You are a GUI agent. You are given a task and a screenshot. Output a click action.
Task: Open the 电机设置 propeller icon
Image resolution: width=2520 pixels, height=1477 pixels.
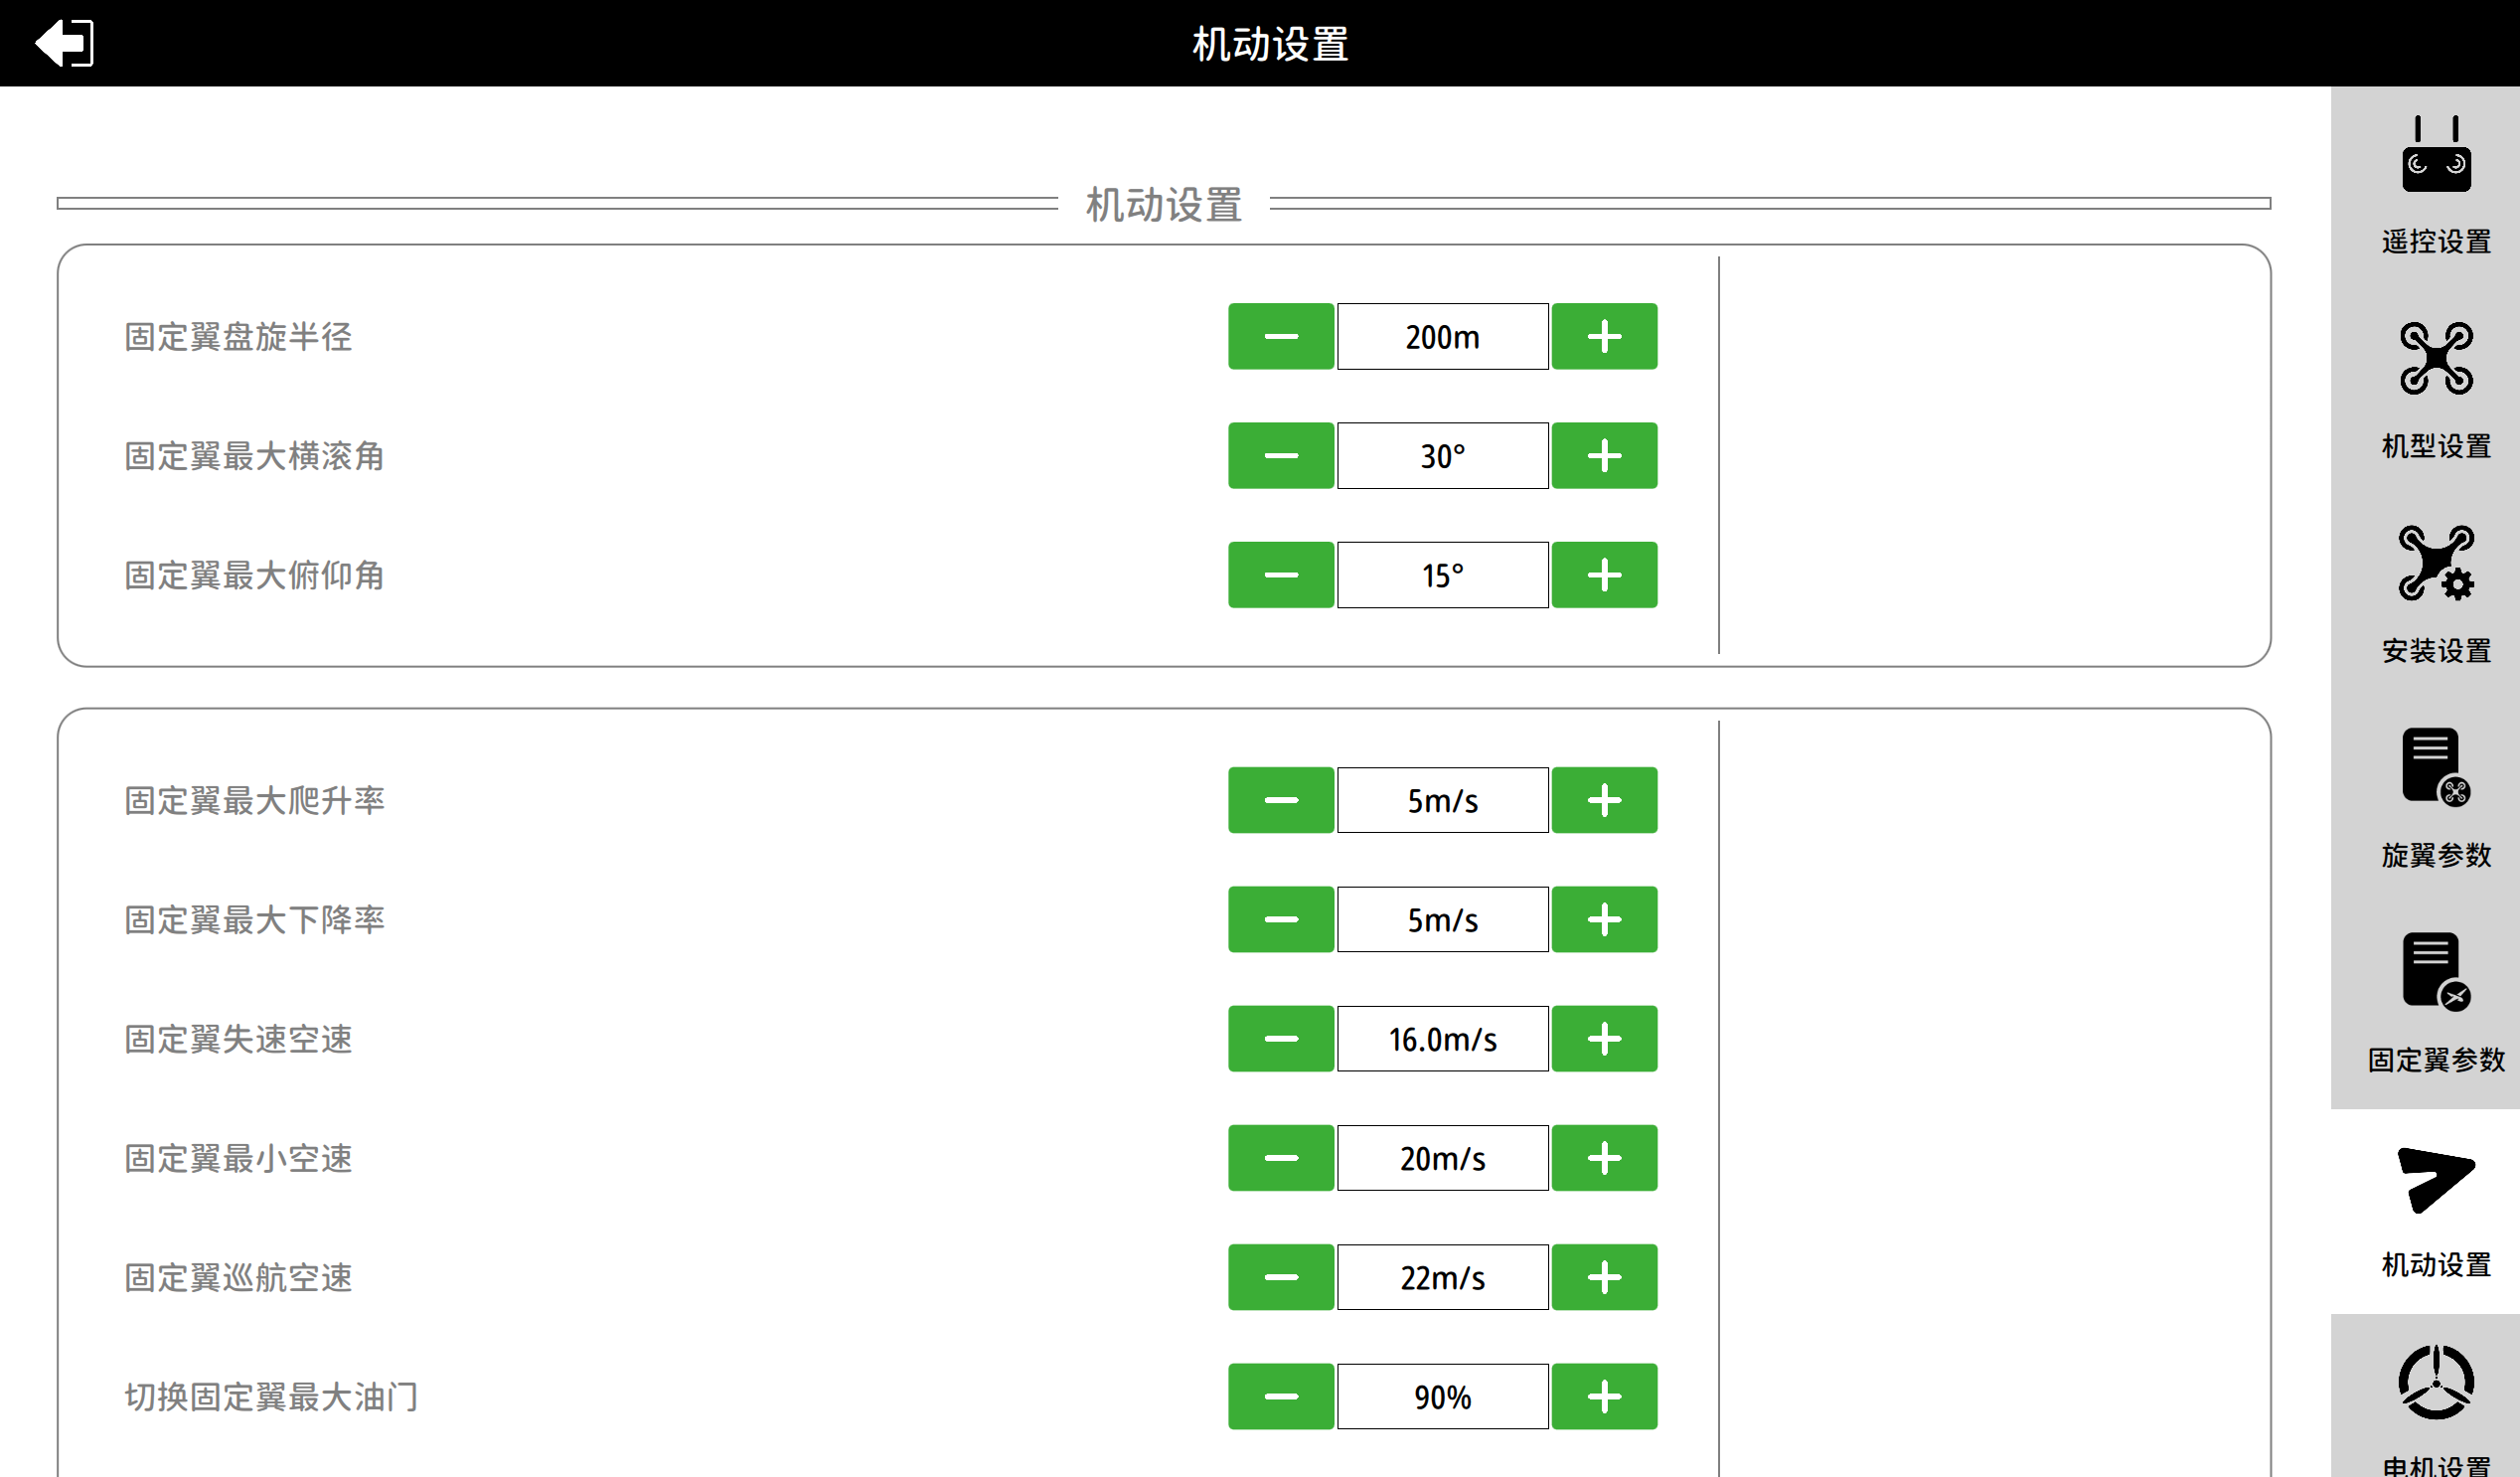click(2436, 1383)
